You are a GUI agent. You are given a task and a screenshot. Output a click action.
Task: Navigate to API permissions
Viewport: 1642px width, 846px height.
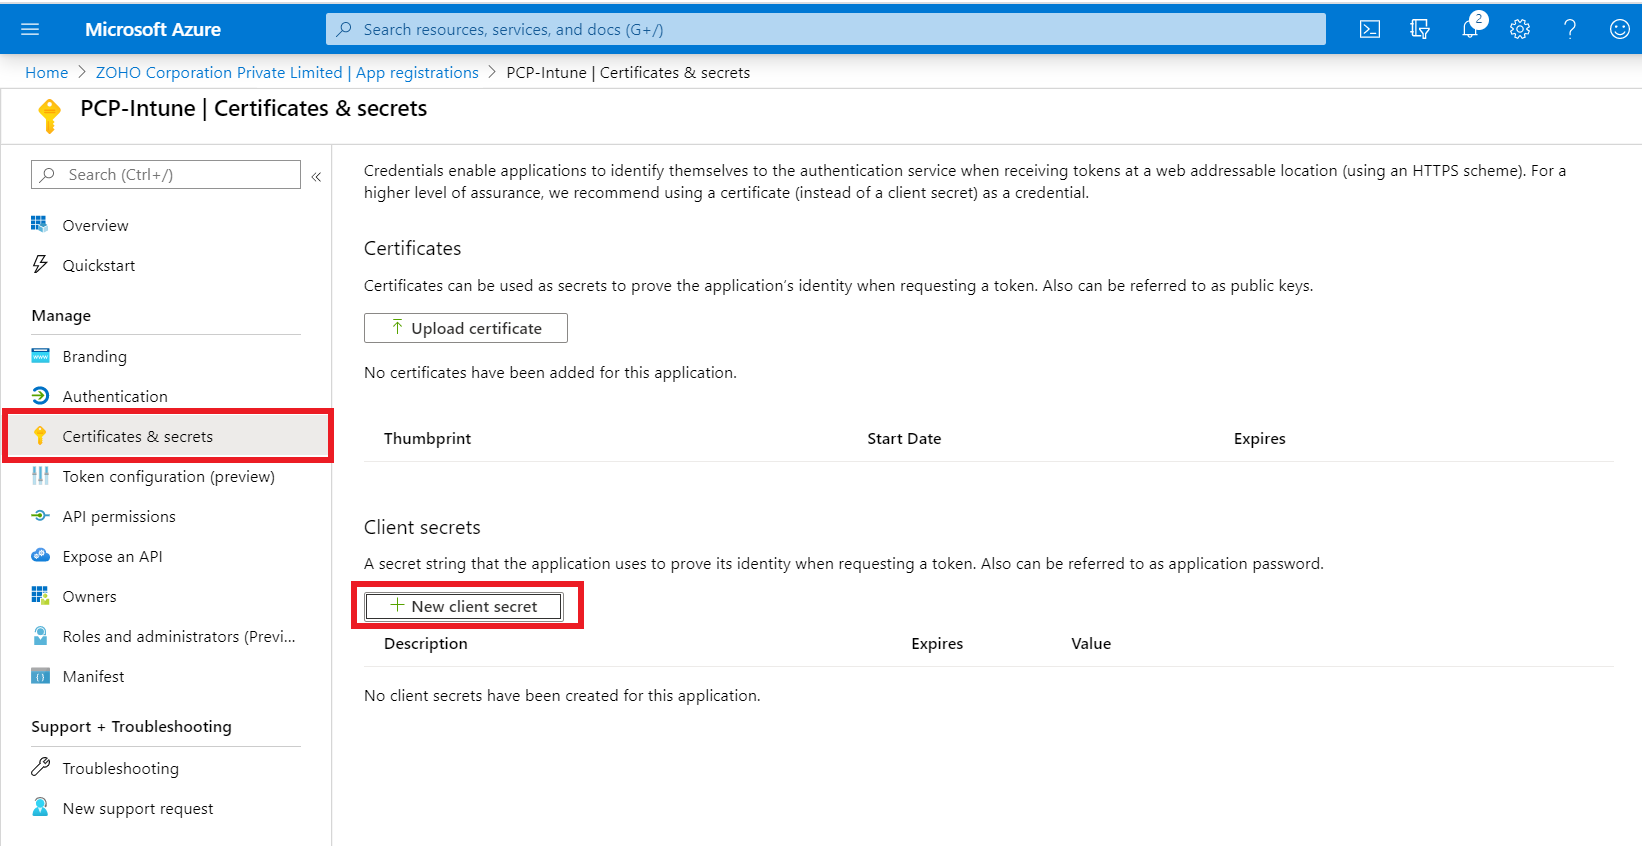119,517
